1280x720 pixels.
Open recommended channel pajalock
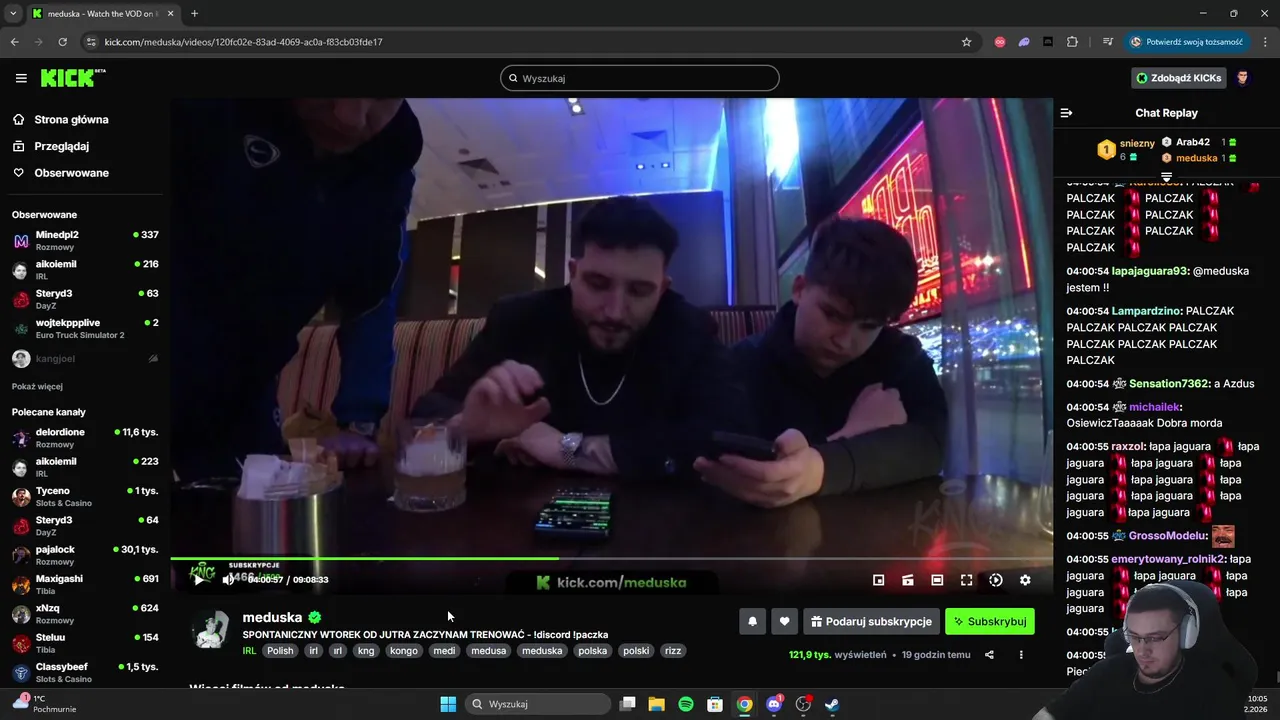coord(86,555)
